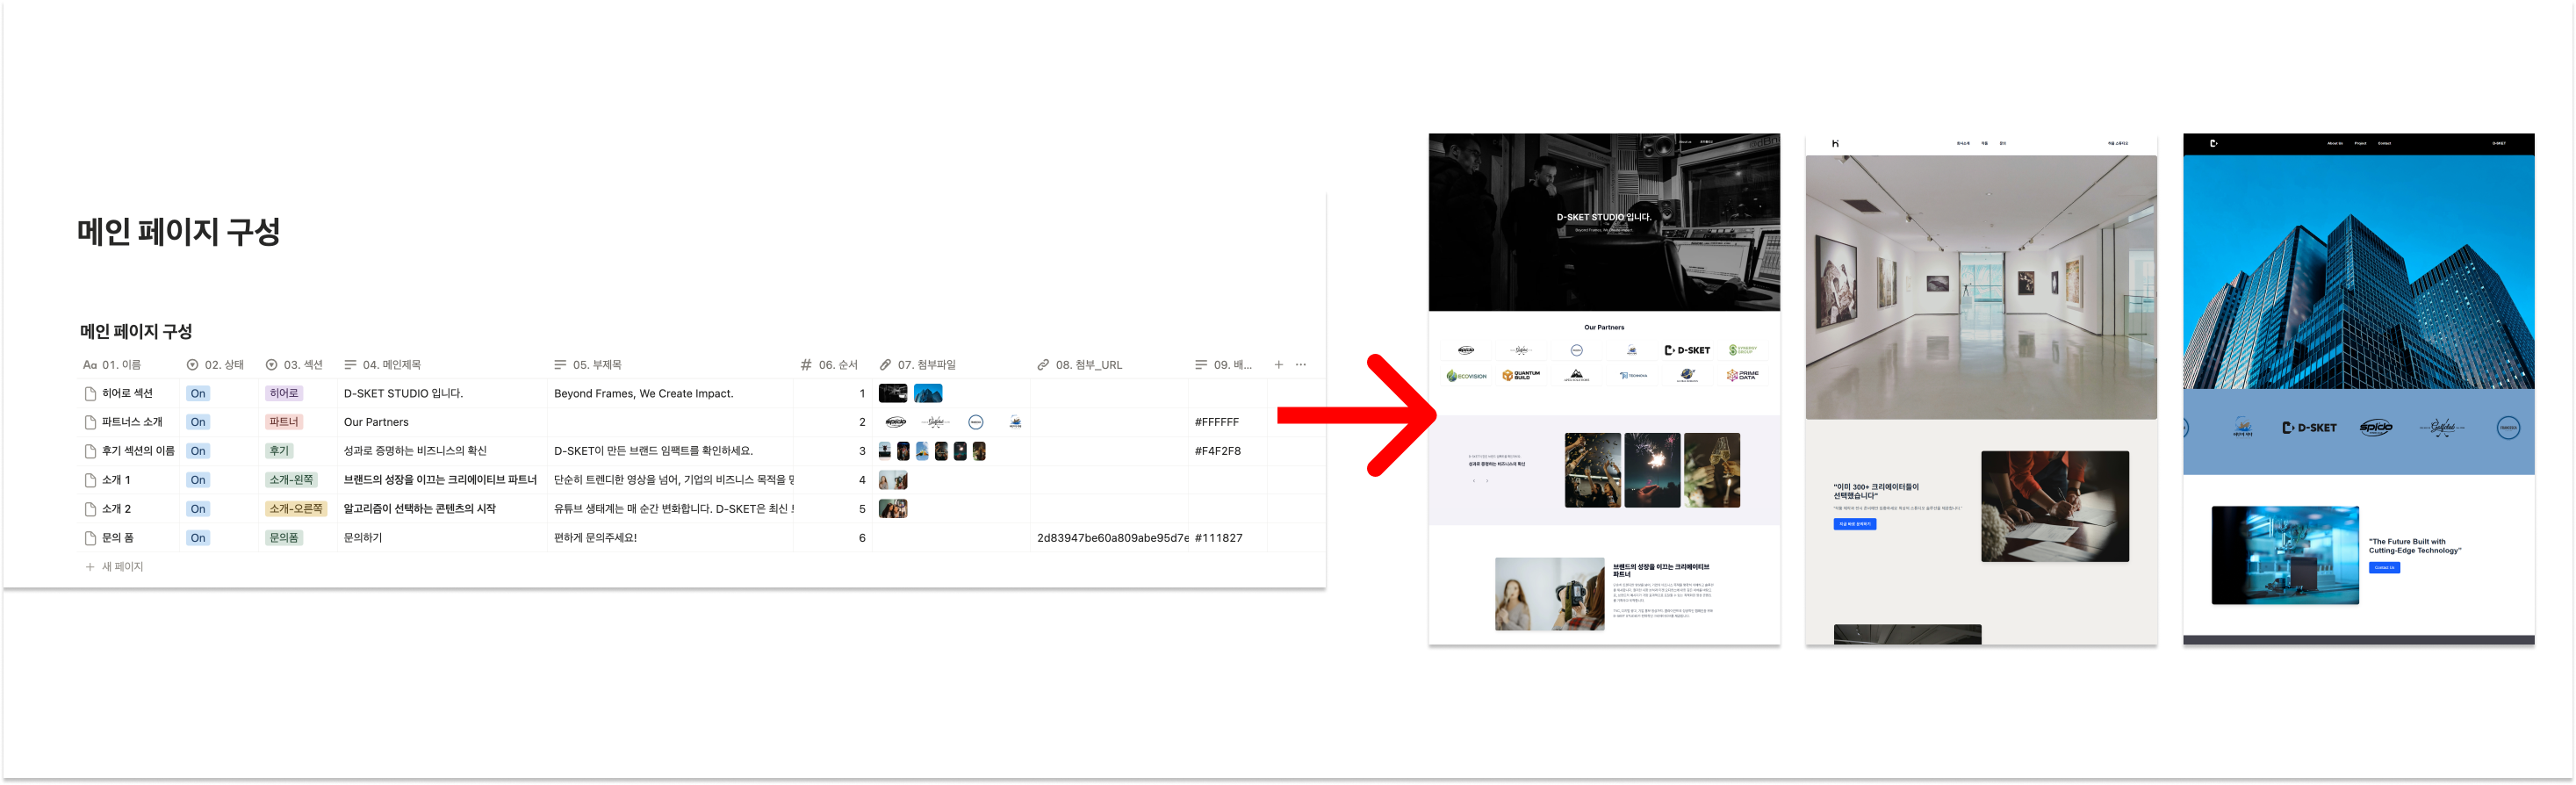
Task: Click PRIME DATA logo in first website preview
Action: pos(1742,376)
